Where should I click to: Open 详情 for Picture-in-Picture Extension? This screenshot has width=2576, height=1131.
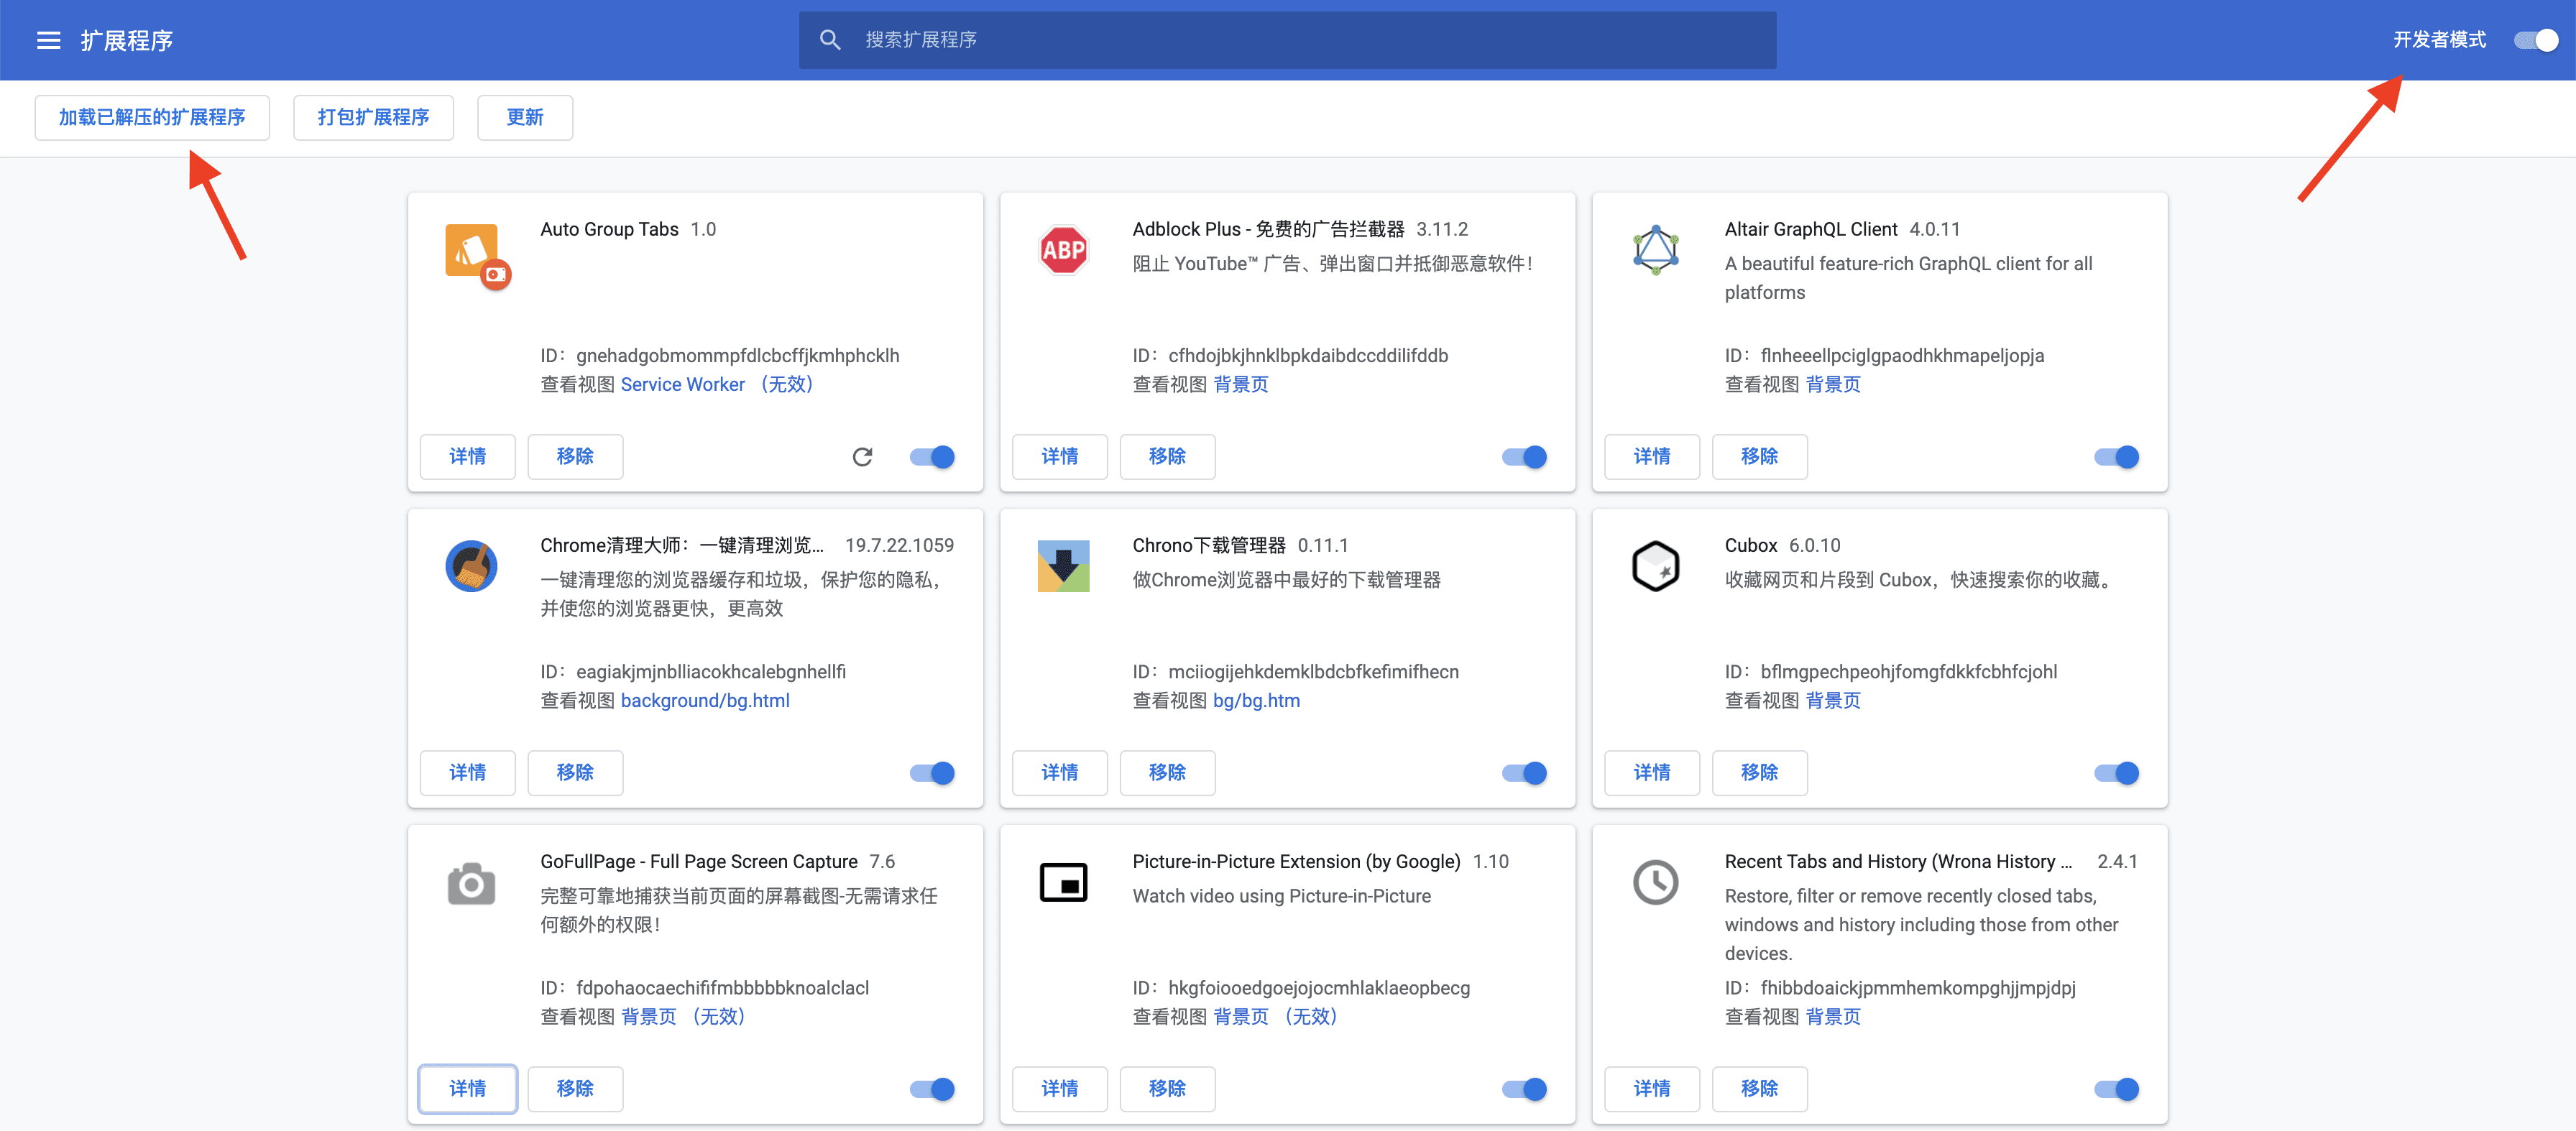pyautogui.click(x=1059, y=1089)
